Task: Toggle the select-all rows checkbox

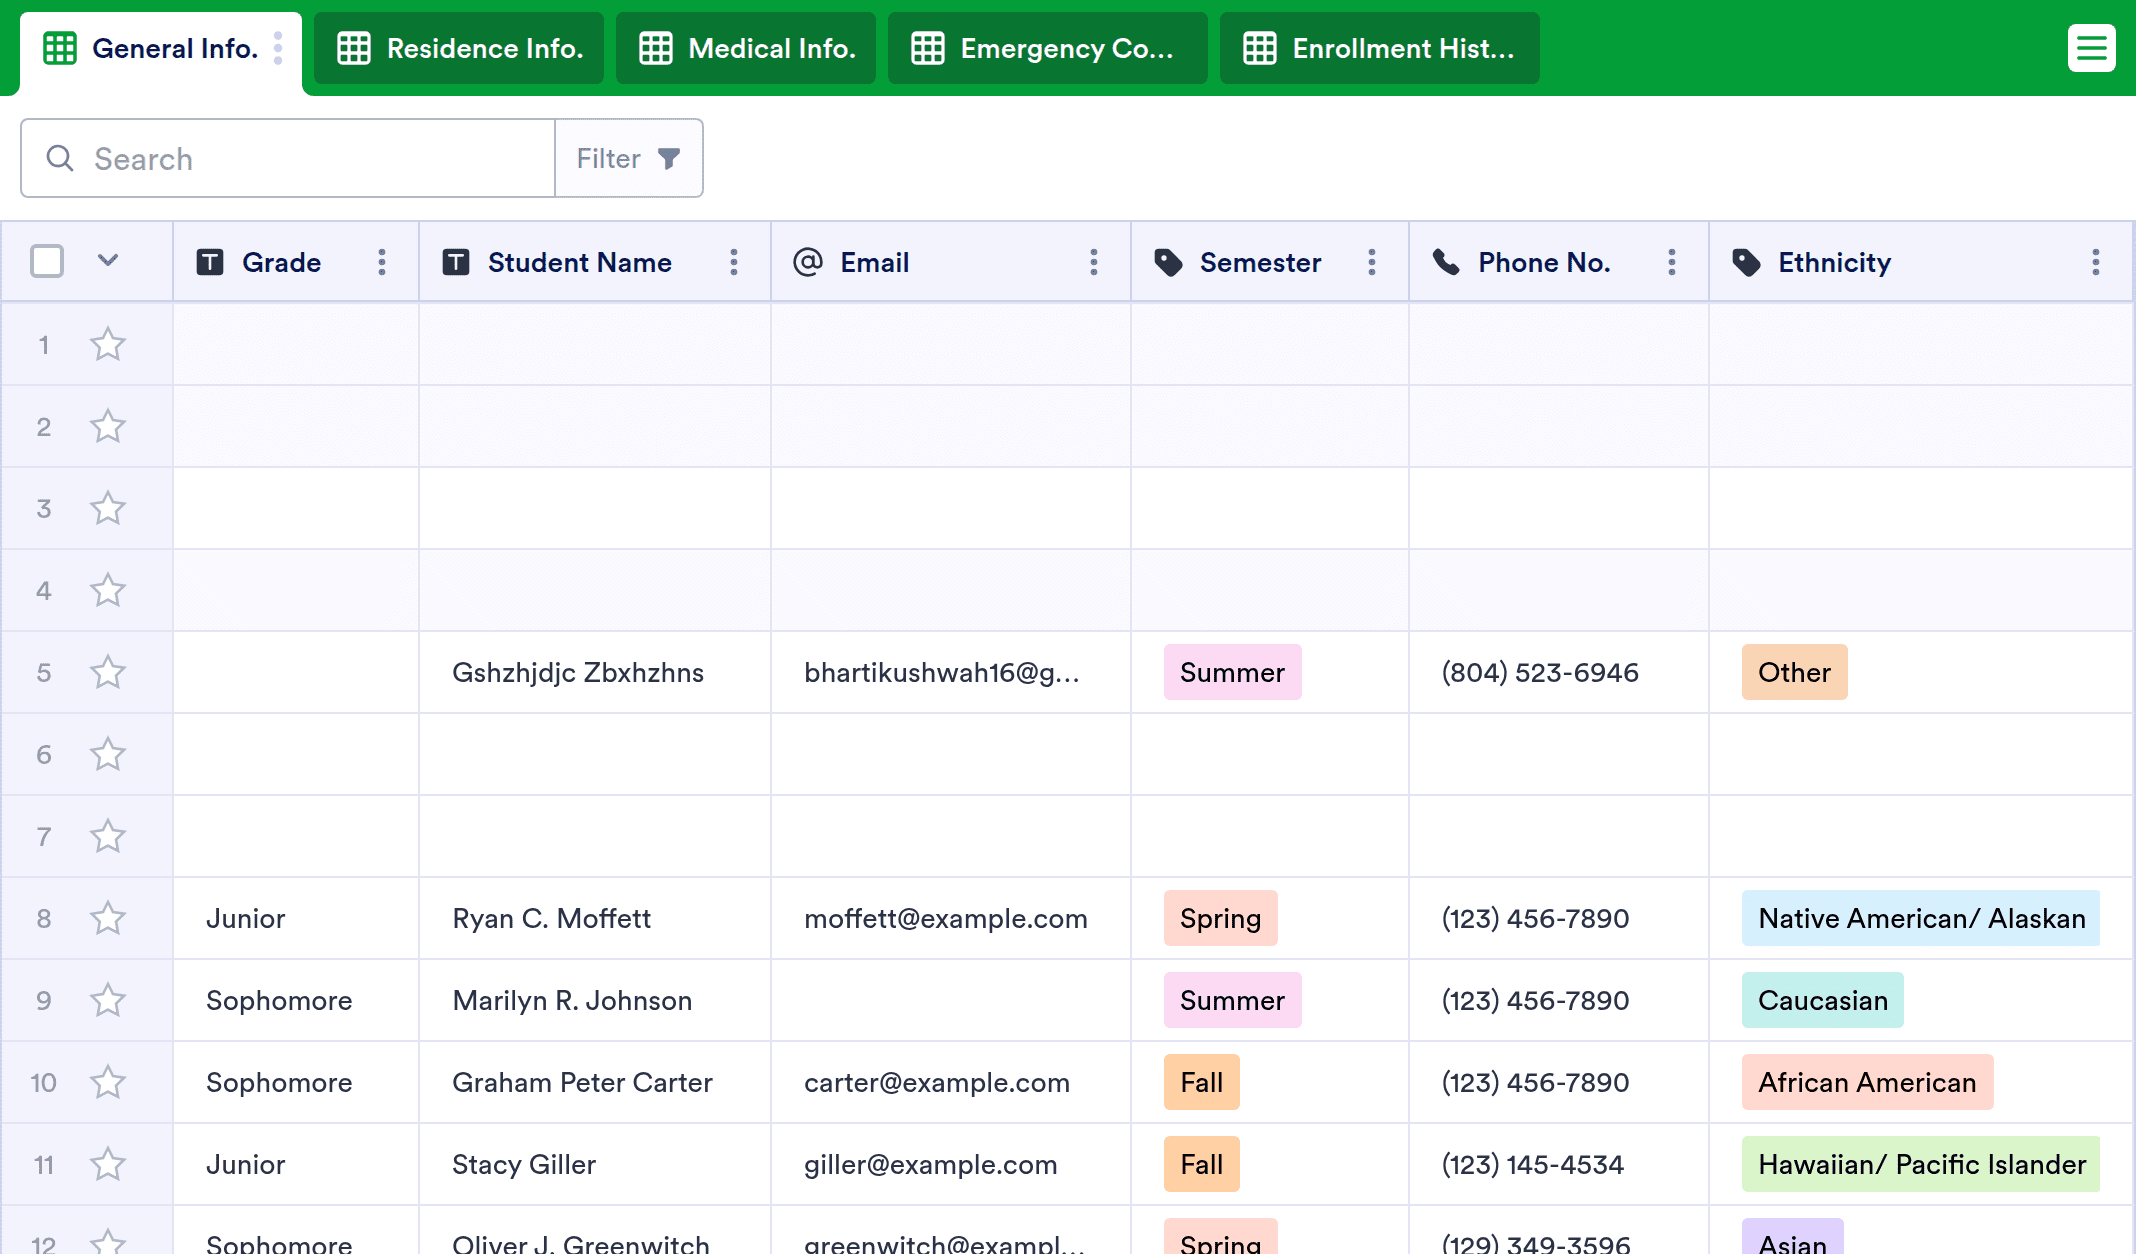Action: [x=47, y=261]
